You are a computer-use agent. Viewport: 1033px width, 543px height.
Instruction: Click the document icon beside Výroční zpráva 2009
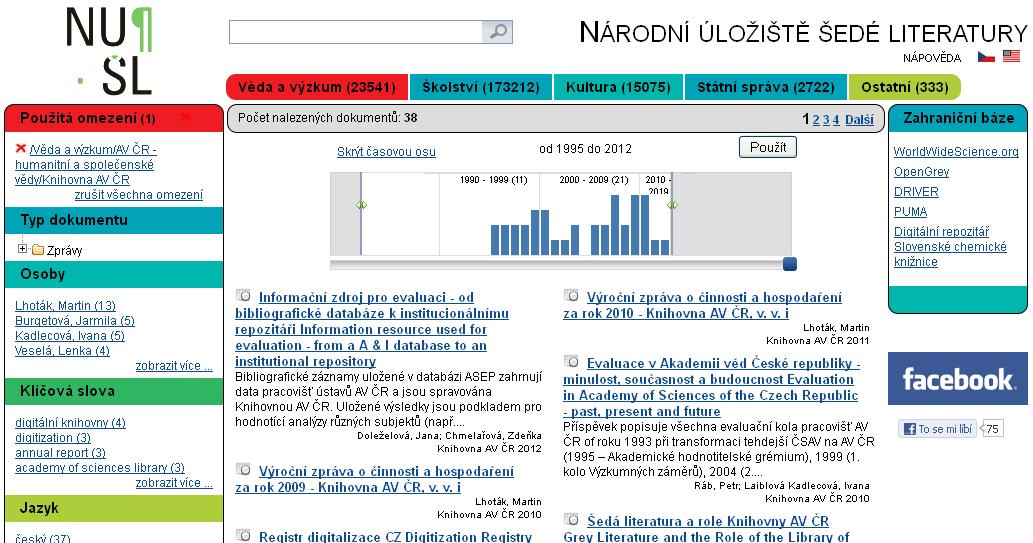click(x=244, y=469)
